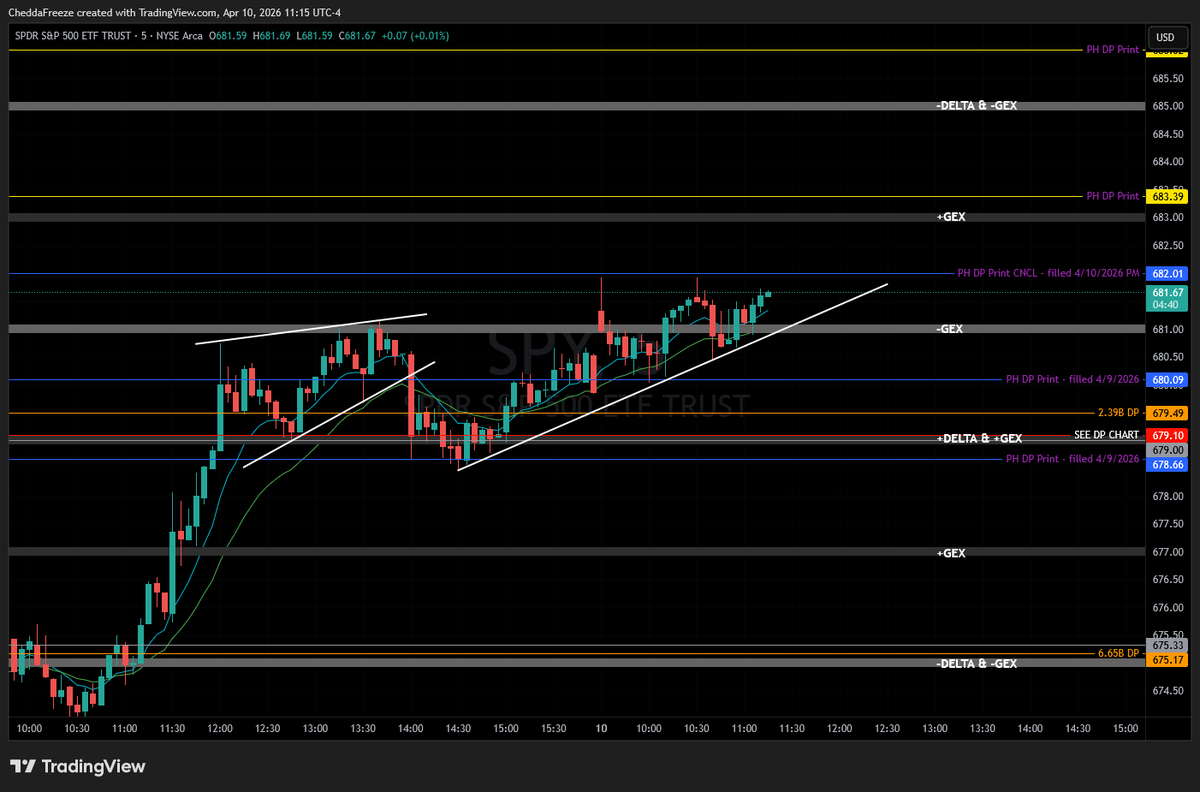
Task: Click the 678.00 tick on the price axis
Action: [1168, 497]
